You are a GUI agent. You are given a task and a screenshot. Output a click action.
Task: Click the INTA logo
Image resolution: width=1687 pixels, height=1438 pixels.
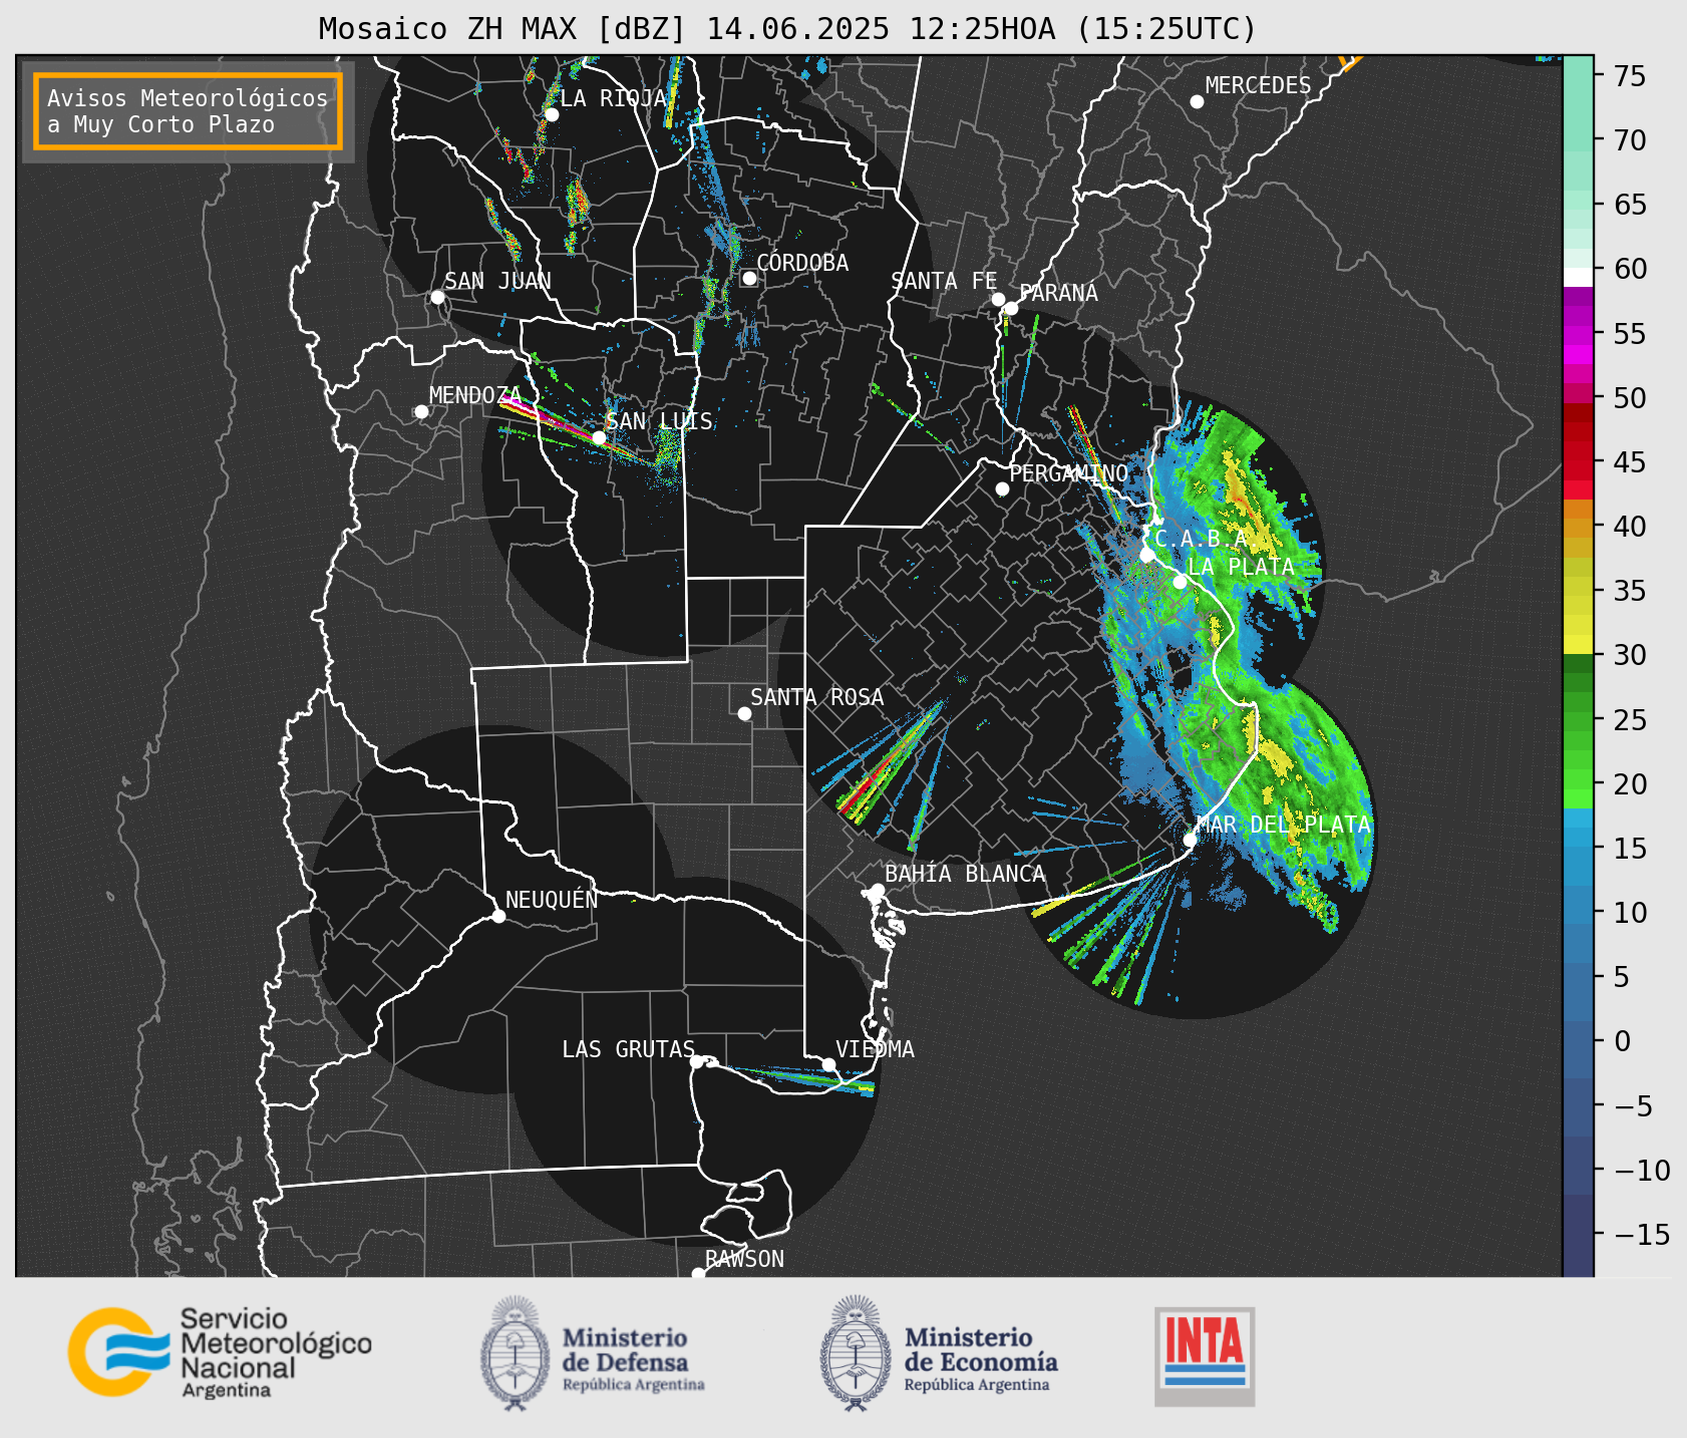click(1204, 1356)
